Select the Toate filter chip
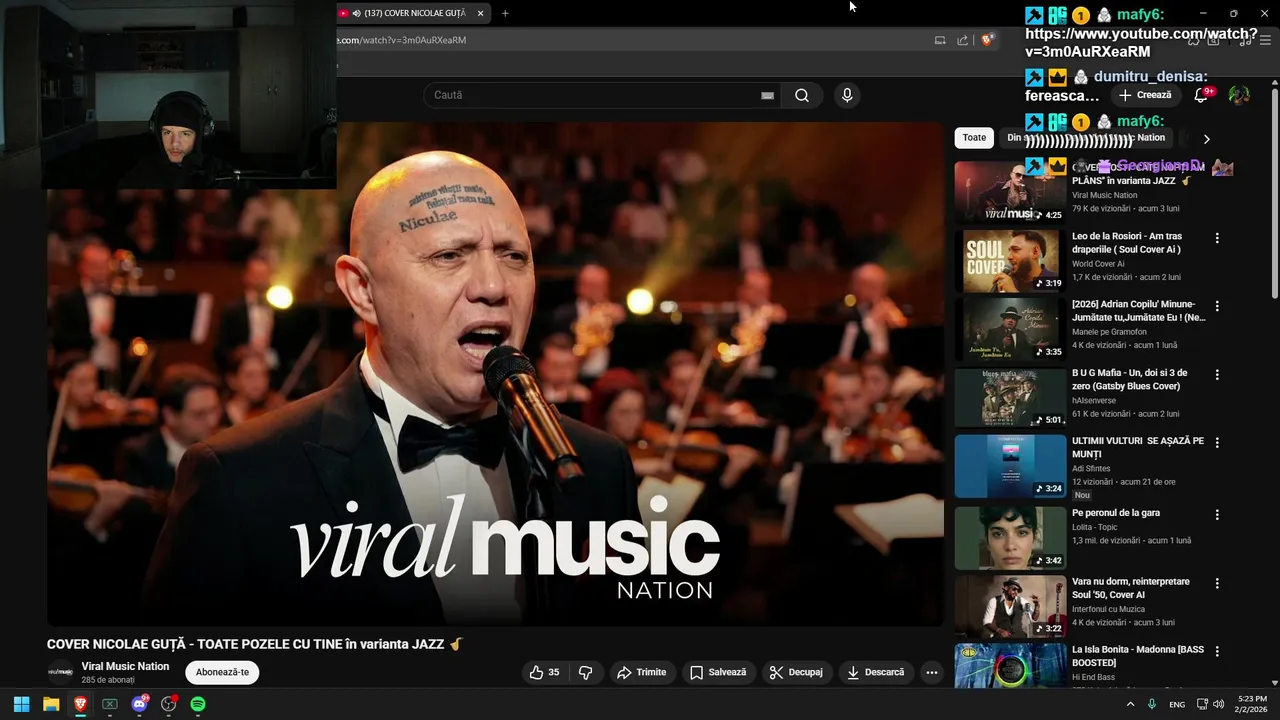The height and width of the screenshot is (720, 1280). point(974,138)
